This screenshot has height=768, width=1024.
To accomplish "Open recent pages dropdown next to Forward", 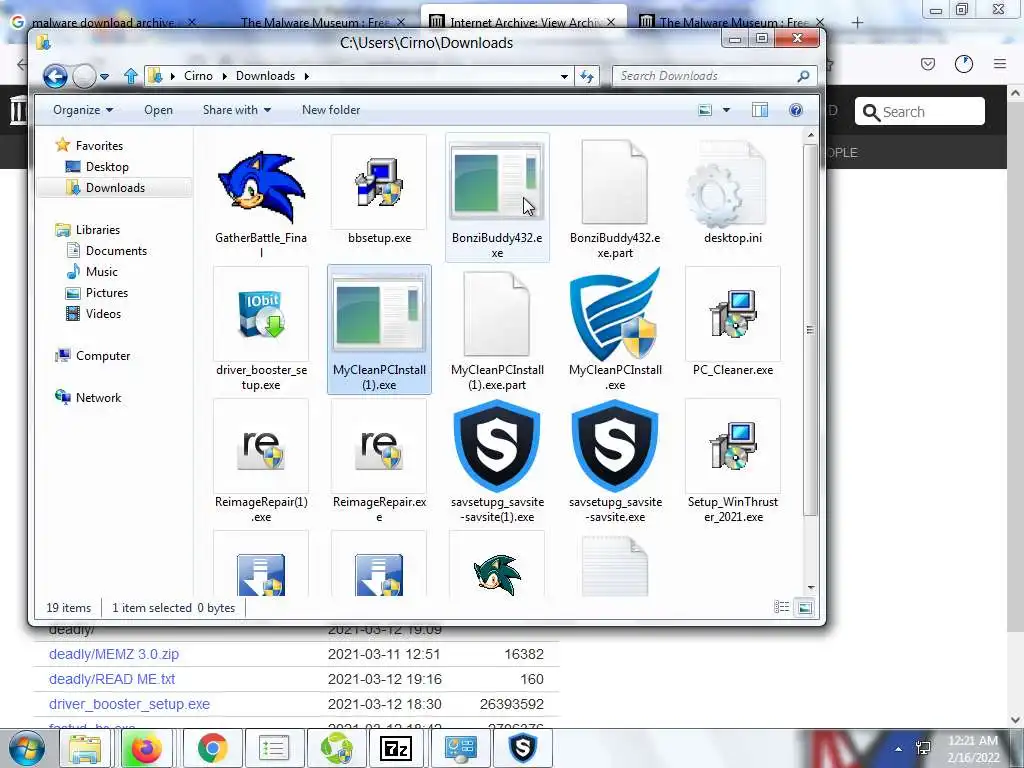I will pos(104,76).
